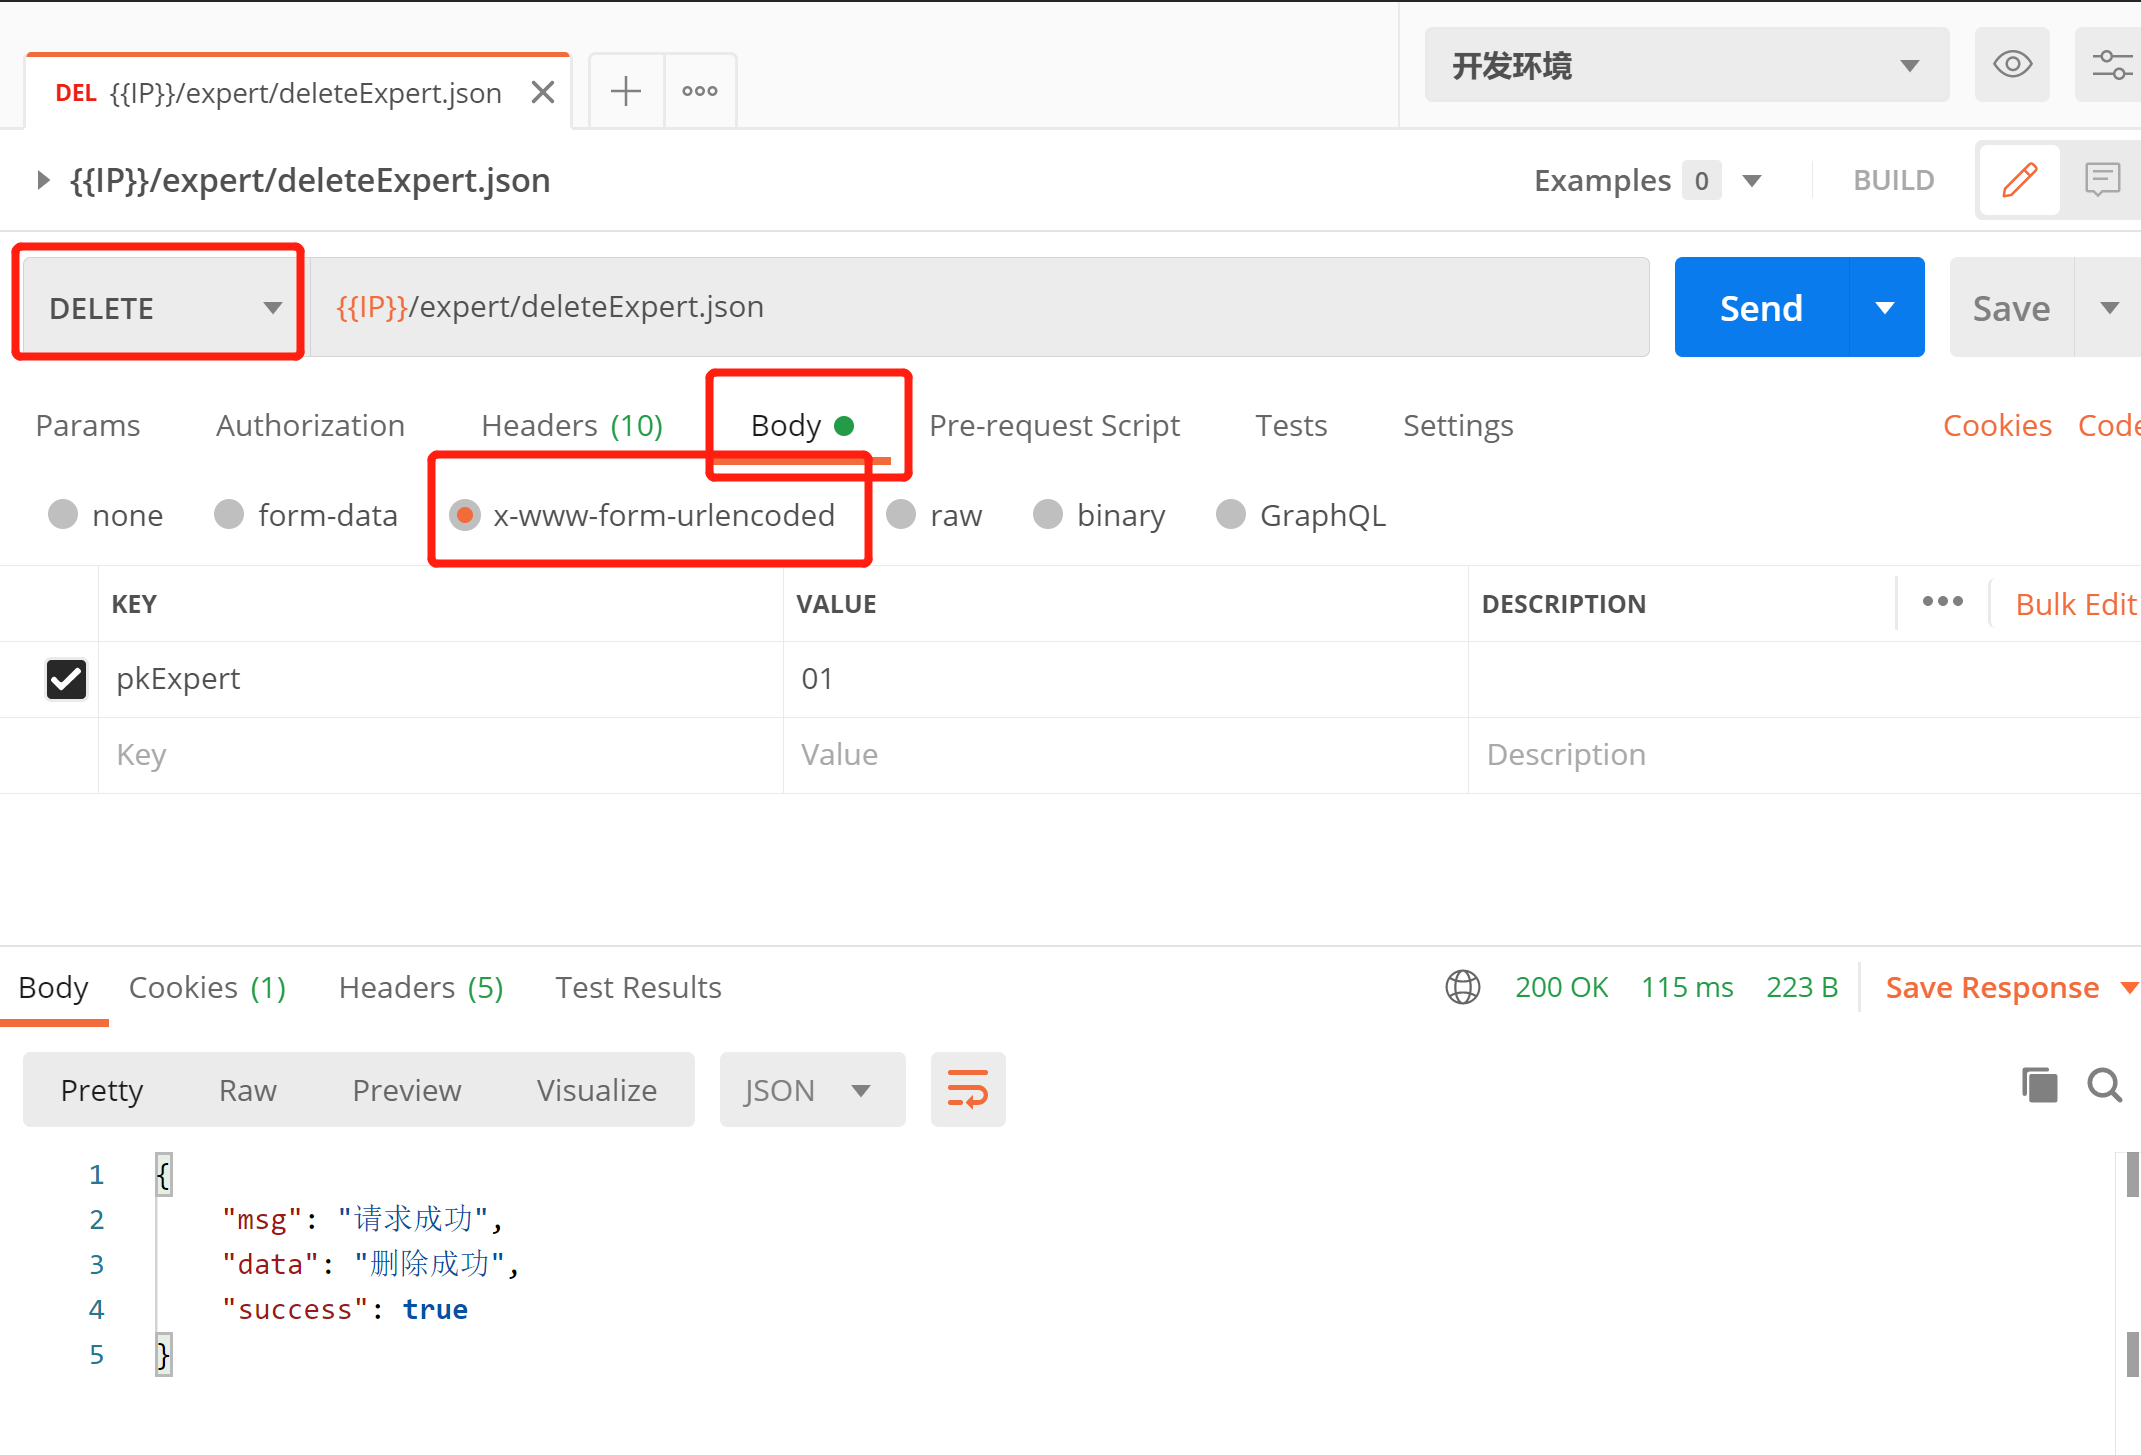The image size is (2141, 1455).
Task: Click the Bulk Edit link
Action: point(2075,604)
